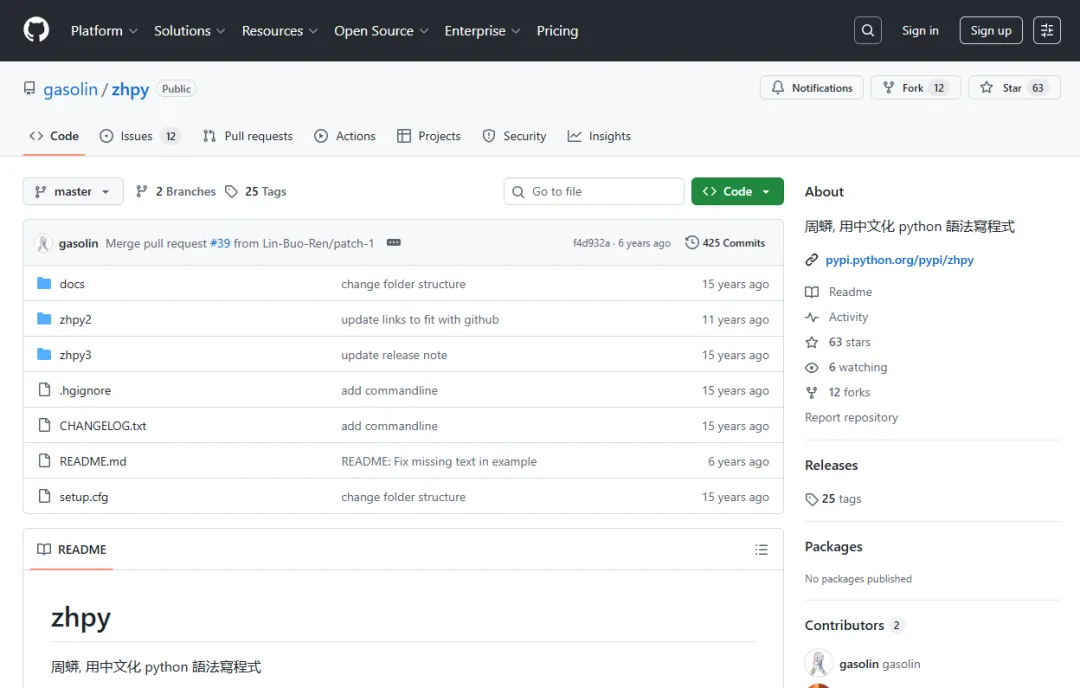Click the tag icon beside 25 tags in Releases
The width and height of the screenshot is (1080, 688).
pyautogui.click(x=812, y=499)
